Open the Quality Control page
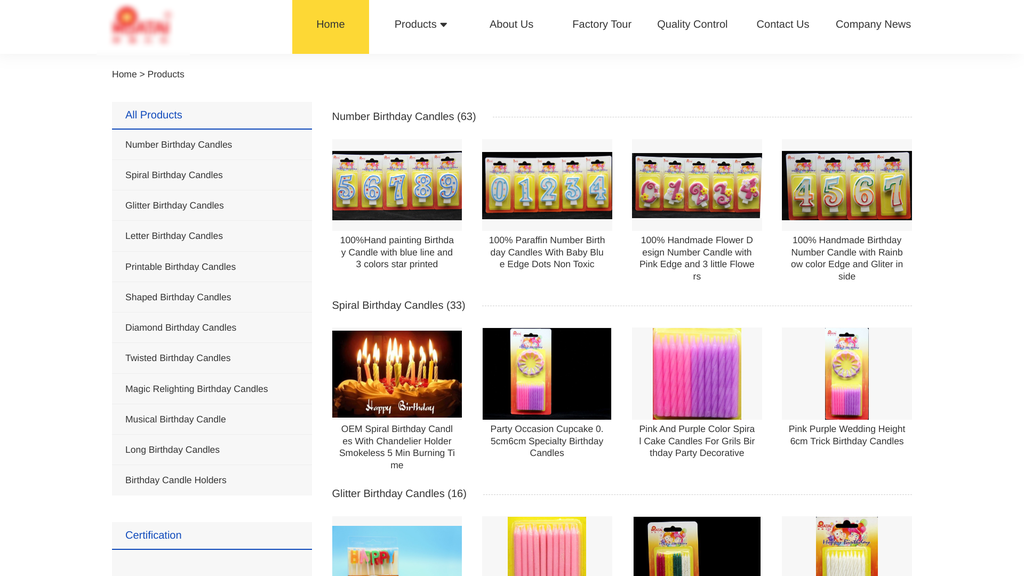Viewport: 1024px width, 576px height. [692, 25]
